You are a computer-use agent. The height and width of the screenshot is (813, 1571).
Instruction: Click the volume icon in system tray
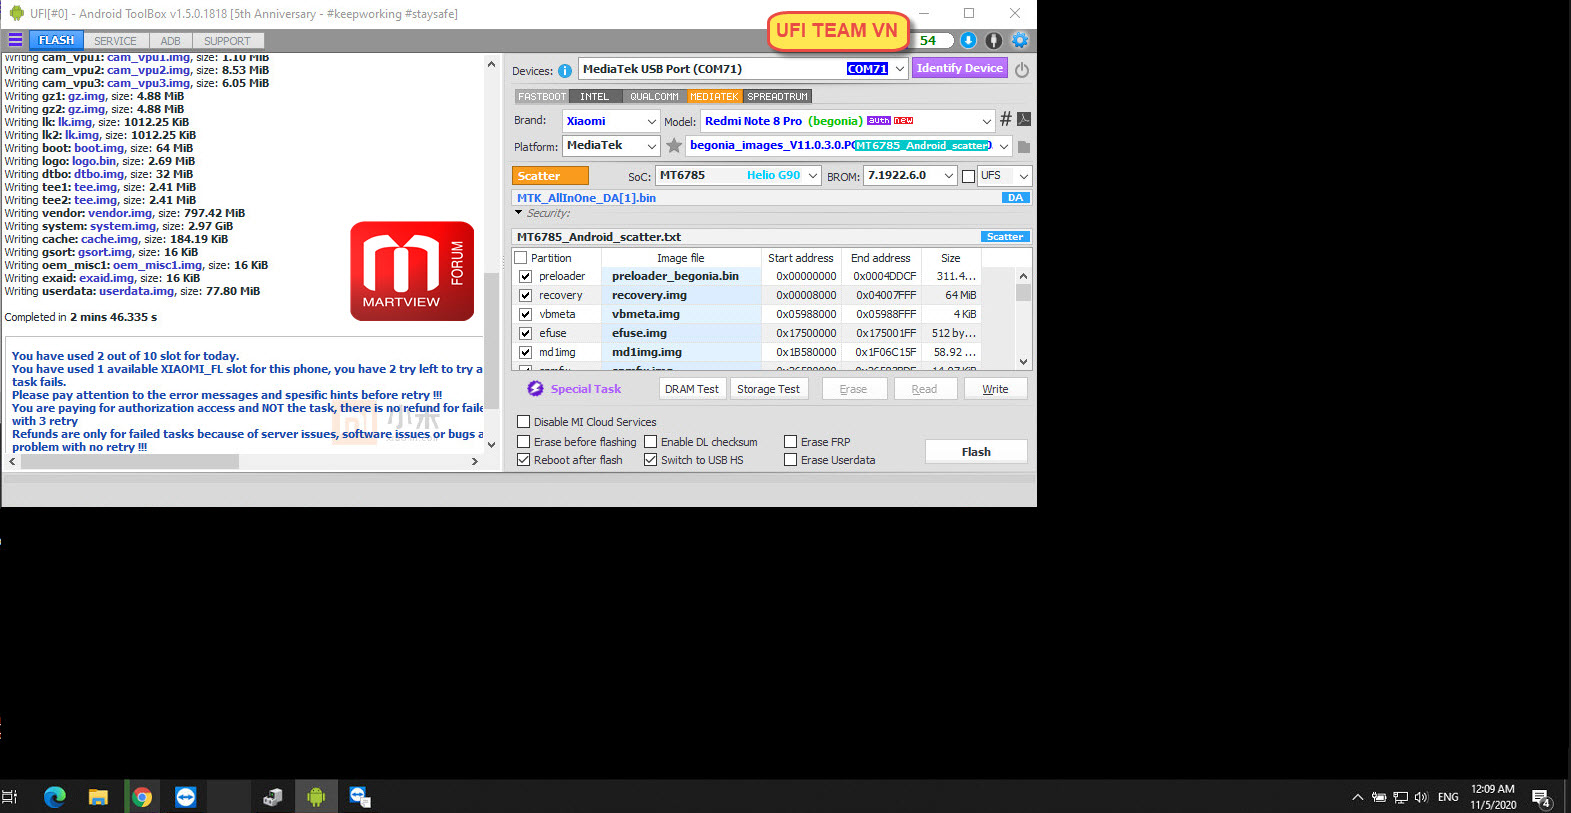(x=1421, y=797)
